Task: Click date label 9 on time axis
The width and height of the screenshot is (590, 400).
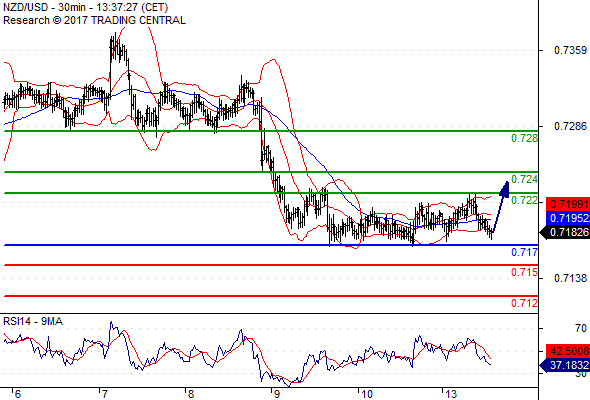Action: click(x=277, y=394)
